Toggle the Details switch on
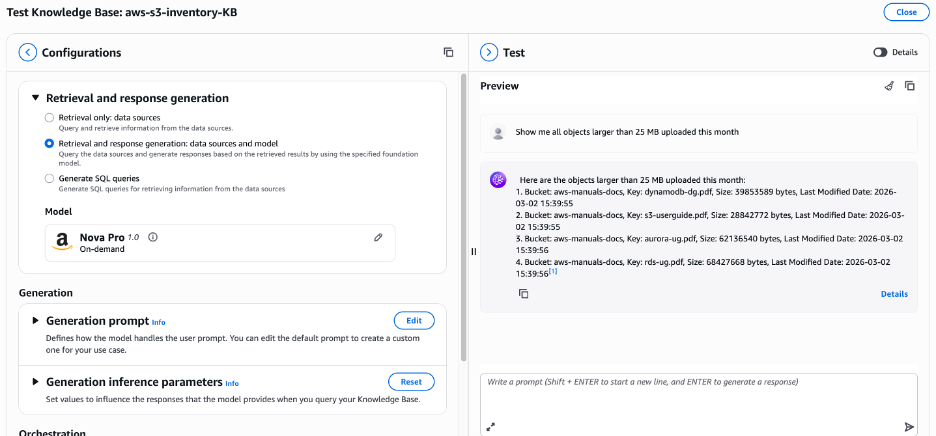 click(x=880, y=52)
